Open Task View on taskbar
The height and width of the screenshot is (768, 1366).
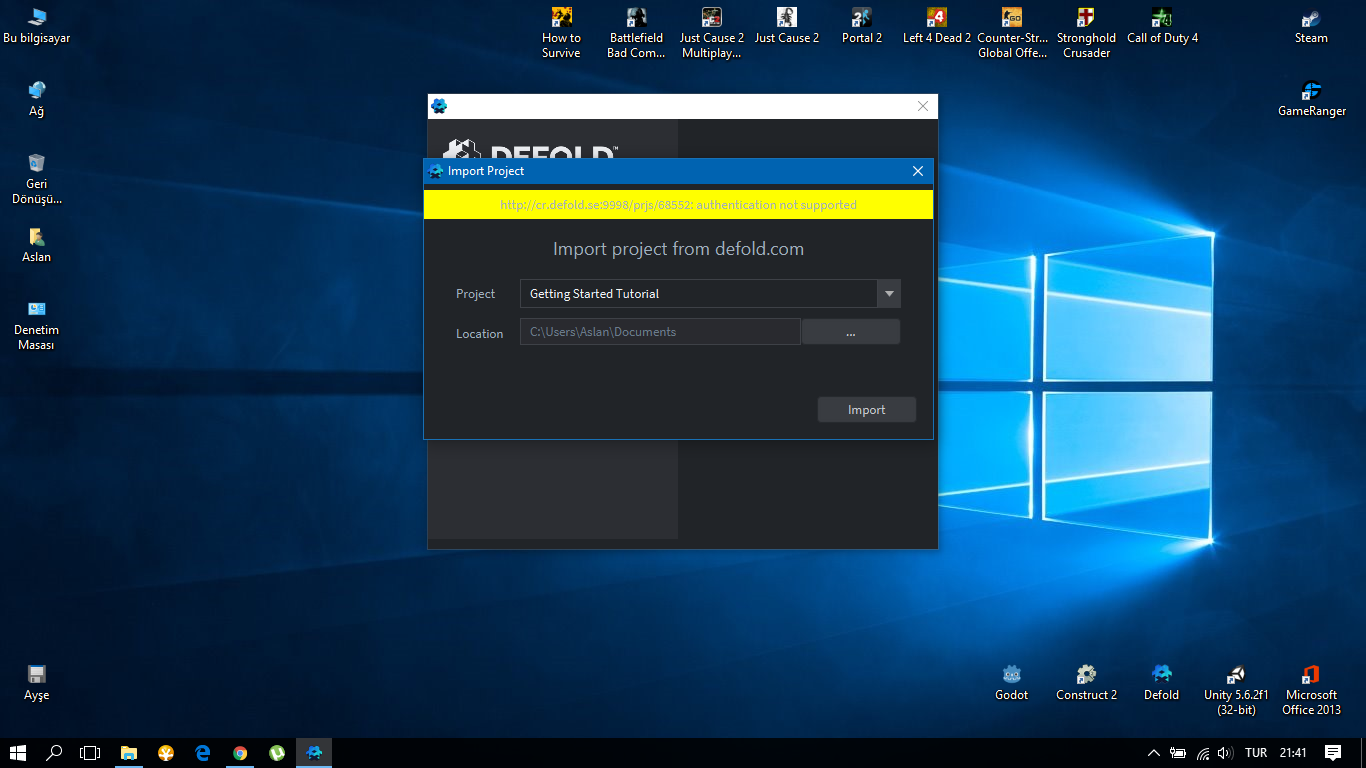(91, 753)
